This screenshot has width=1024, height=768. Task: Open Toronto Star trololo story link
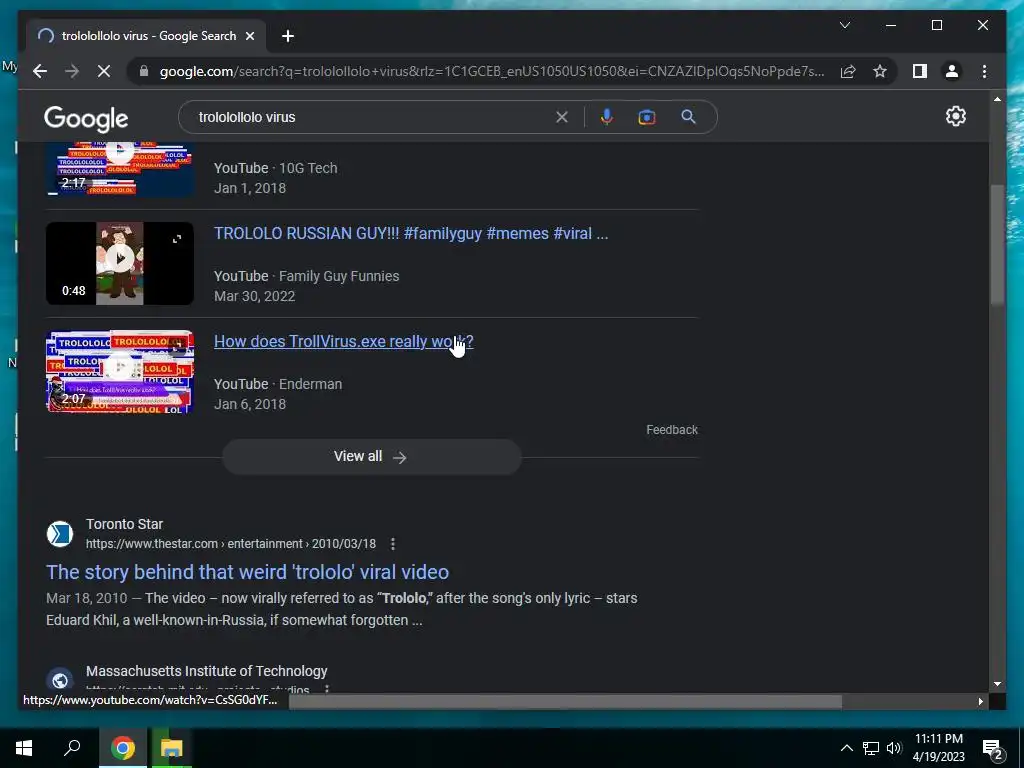coord(248,572)
